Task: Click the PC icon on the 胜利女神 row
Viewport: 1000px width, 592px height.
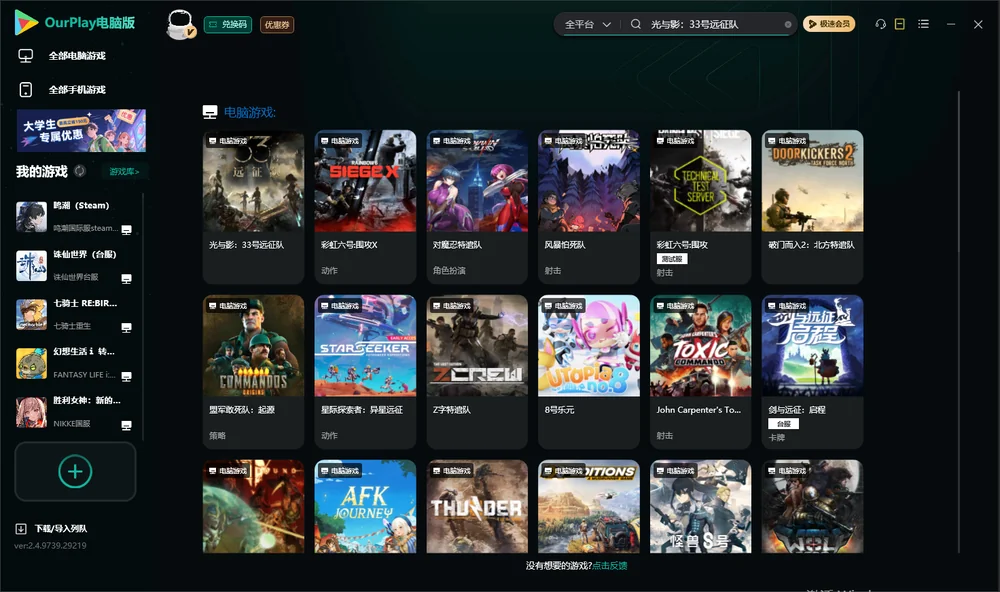Action: (126, 426)
